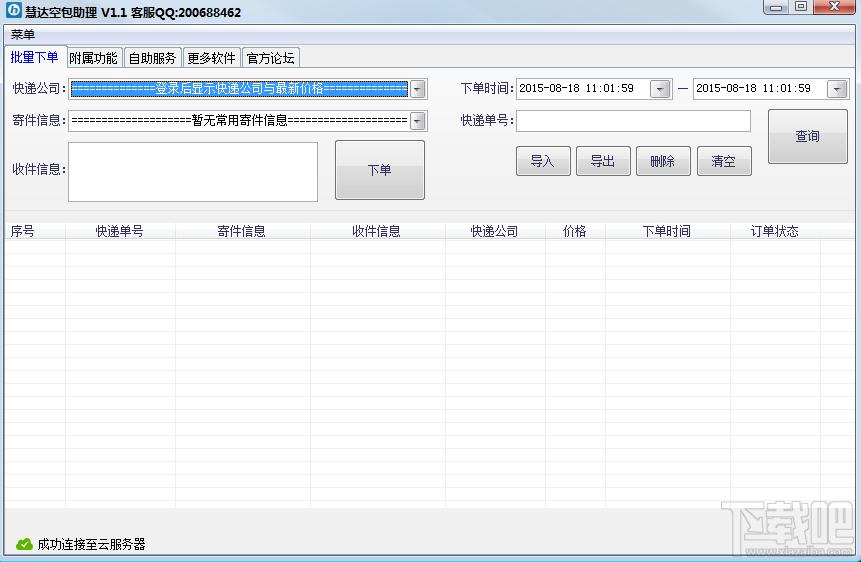
Task: Click the 价格 column header
Action: pos(575,231)
